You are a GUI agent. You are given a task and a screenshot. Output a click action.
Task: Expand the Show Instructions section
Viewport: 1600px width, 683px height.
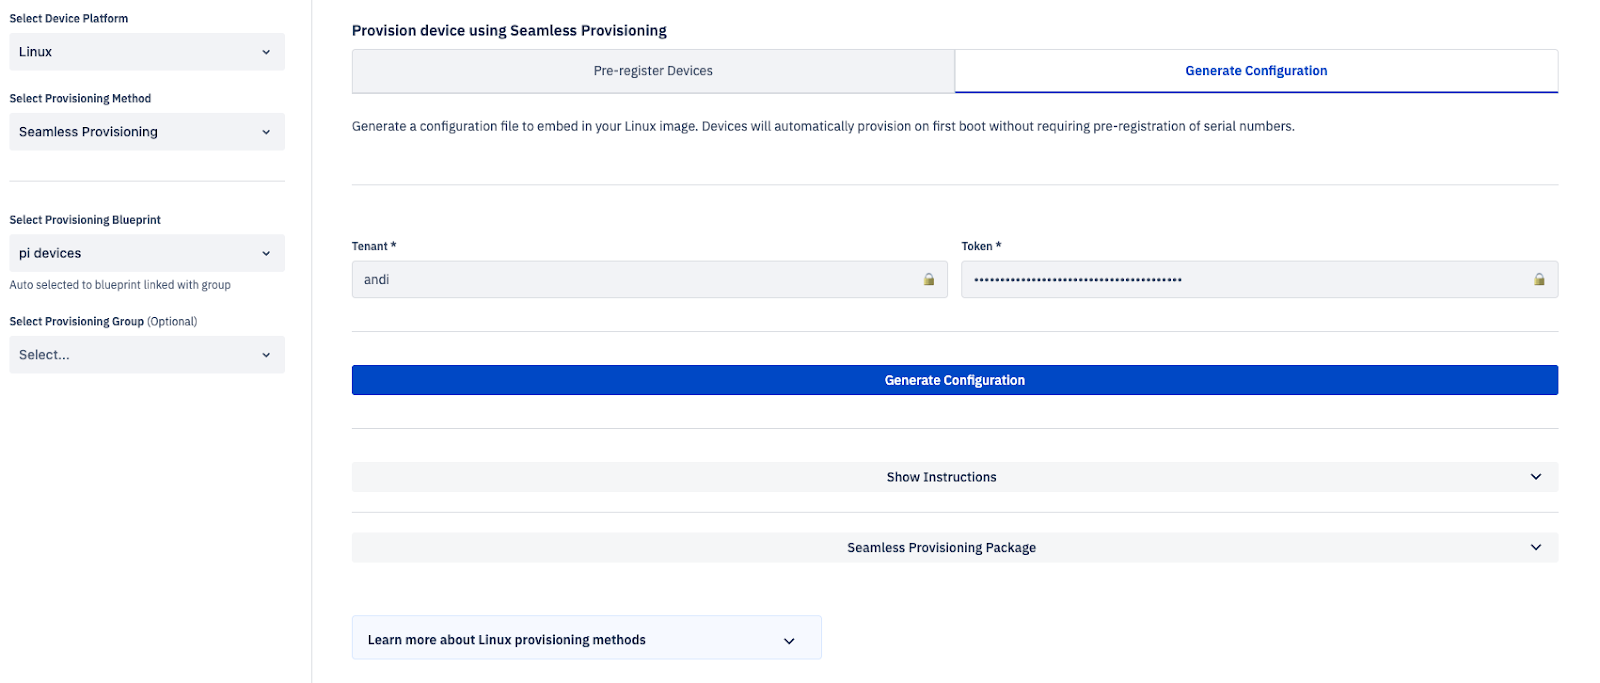[941, 477]
